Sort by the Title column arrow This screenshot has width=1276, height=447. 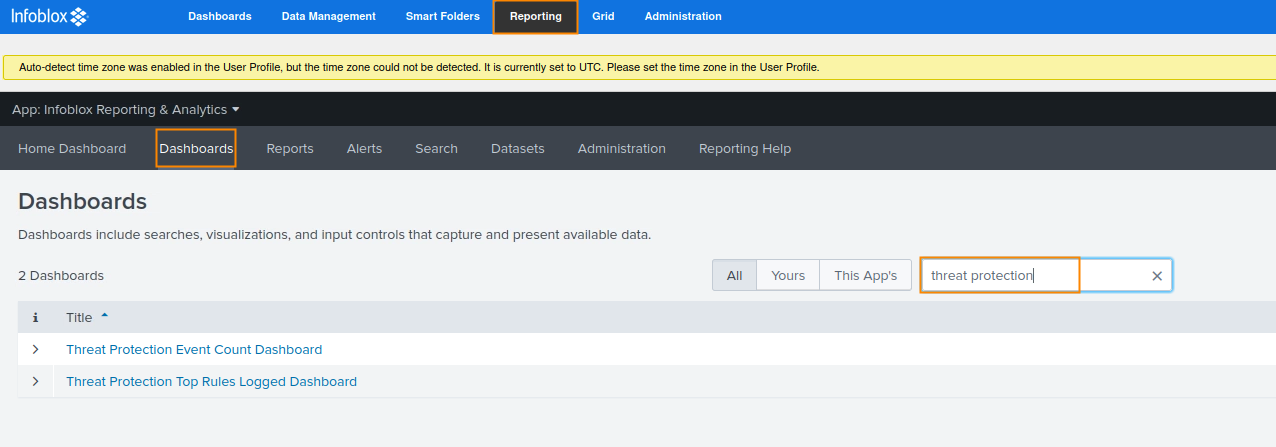coord(104,316)
